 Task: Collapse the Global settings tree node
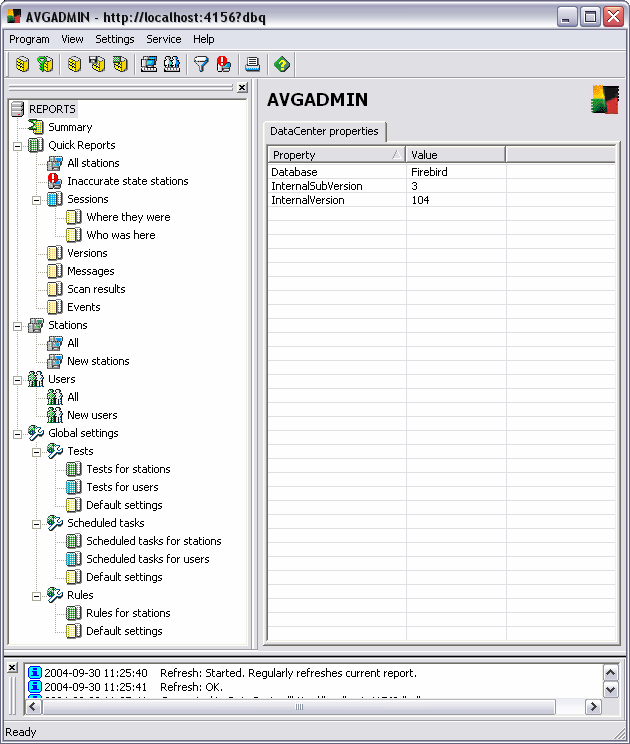click(x=18, y=433)
